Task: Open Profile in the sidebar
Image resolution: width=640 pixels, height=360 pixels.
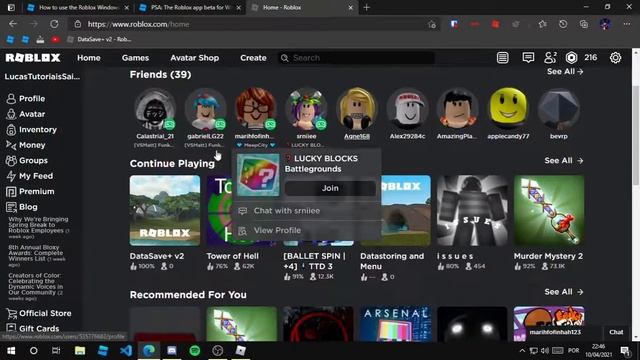Action: [26, 99]
